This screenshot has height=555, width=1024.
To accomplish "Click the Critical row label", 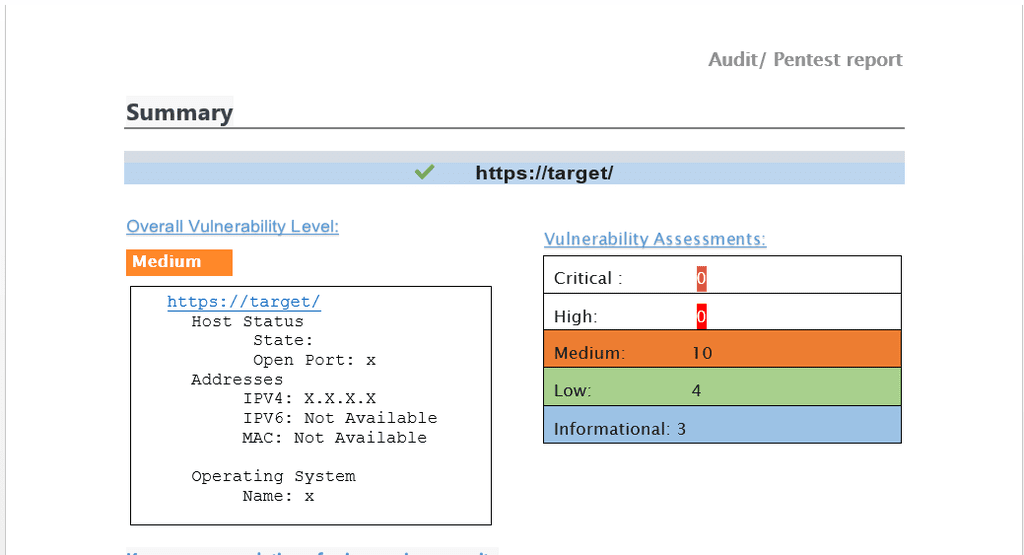I will pyautogui.click(x=588, y=278).
